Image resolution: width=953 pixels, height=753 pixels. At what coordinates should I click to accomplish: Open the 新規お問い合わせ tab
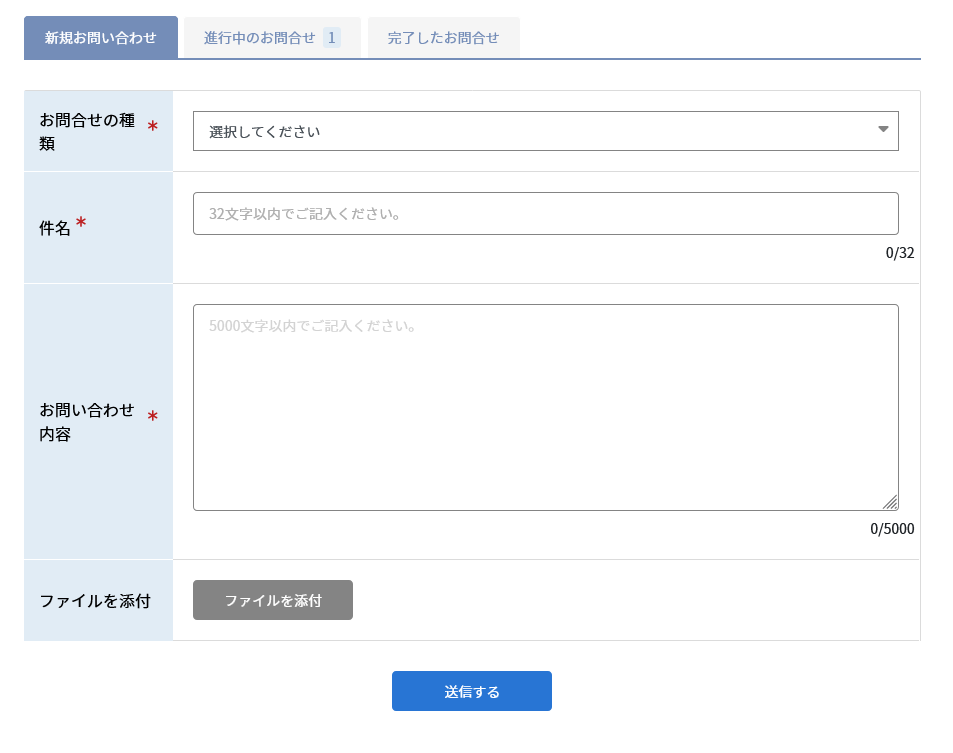click(x=101, y=38)
